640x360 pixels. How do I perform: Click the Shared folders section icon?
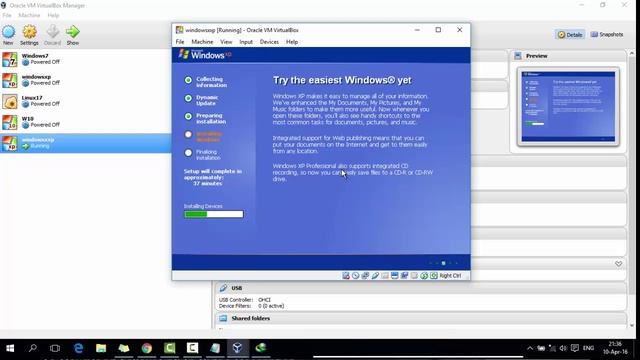tap(223, 318)
